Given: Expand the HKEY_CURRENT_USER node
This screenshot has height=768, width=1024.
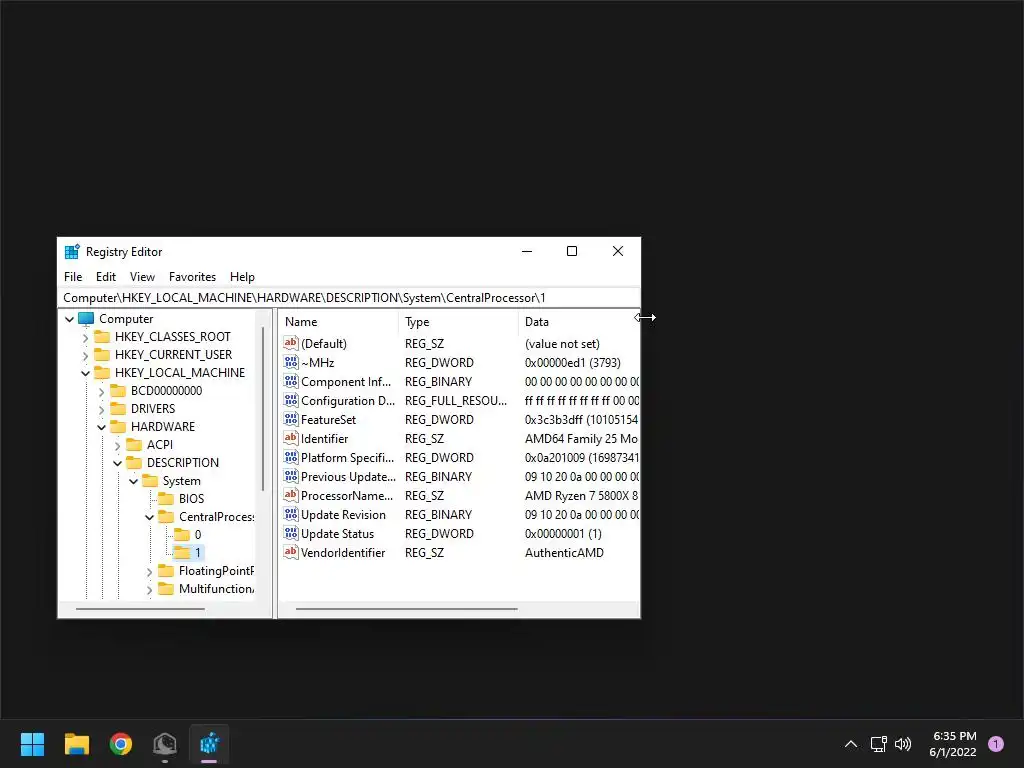Looking at the screenshot, I should [86, 355].
